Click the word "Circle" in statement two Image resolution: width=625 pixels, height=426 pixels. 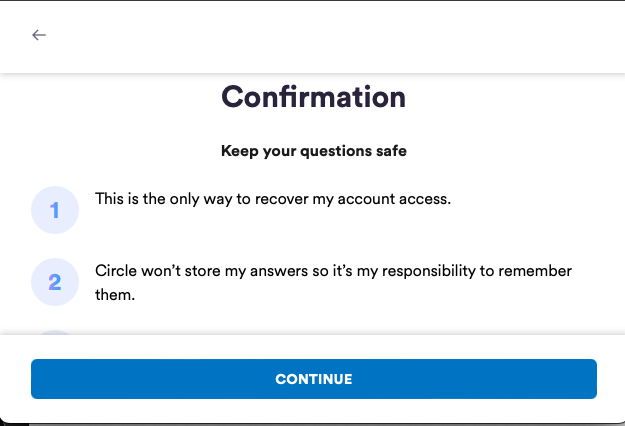pyautogui.click(x=115, y=271)
